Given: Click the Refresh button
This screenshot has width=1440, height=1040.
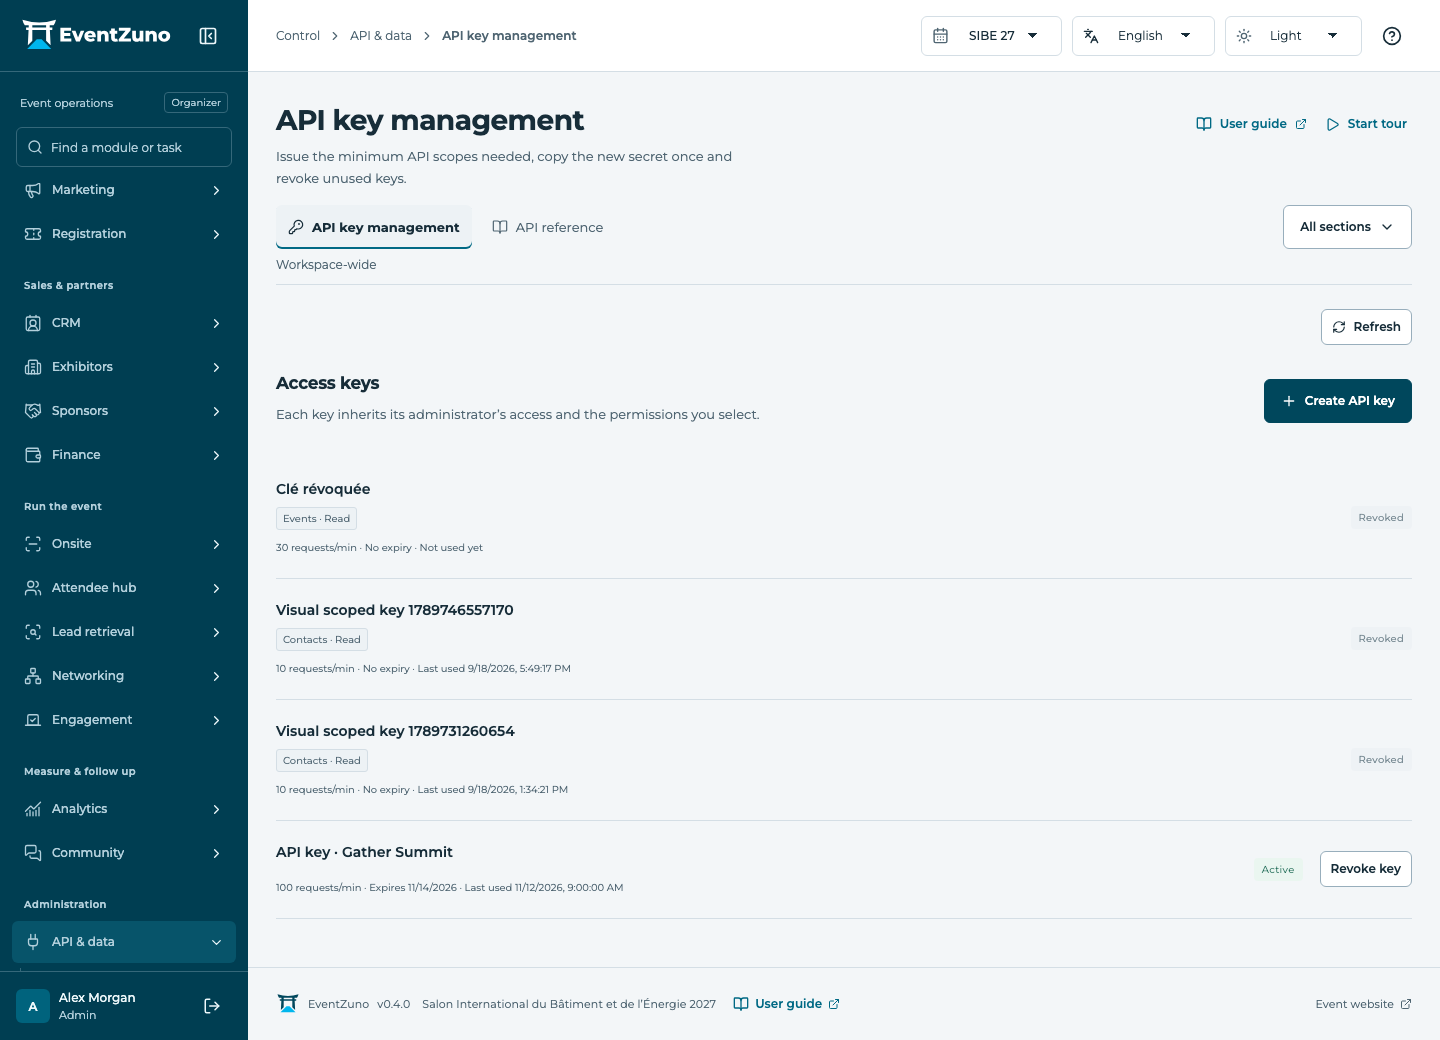Looking at the screenshot, I should (x=1366, y=327).
